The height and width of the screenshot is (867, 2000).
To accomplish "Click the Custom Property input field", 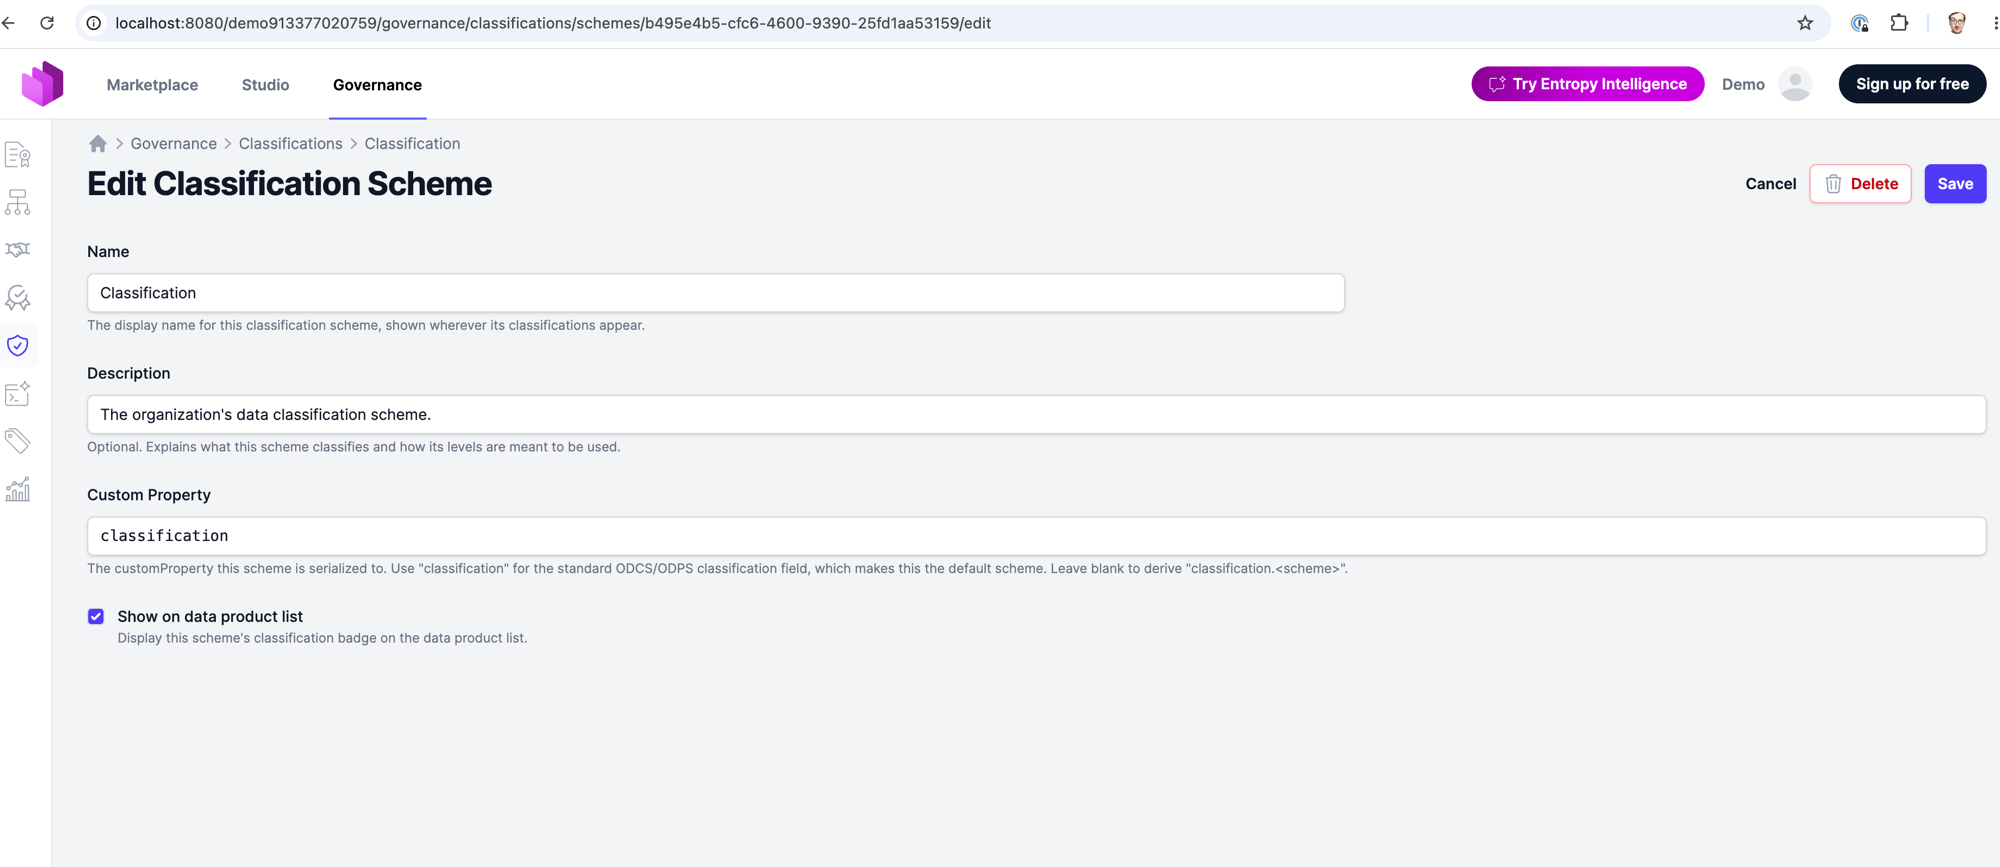I will pos(1036,536).
